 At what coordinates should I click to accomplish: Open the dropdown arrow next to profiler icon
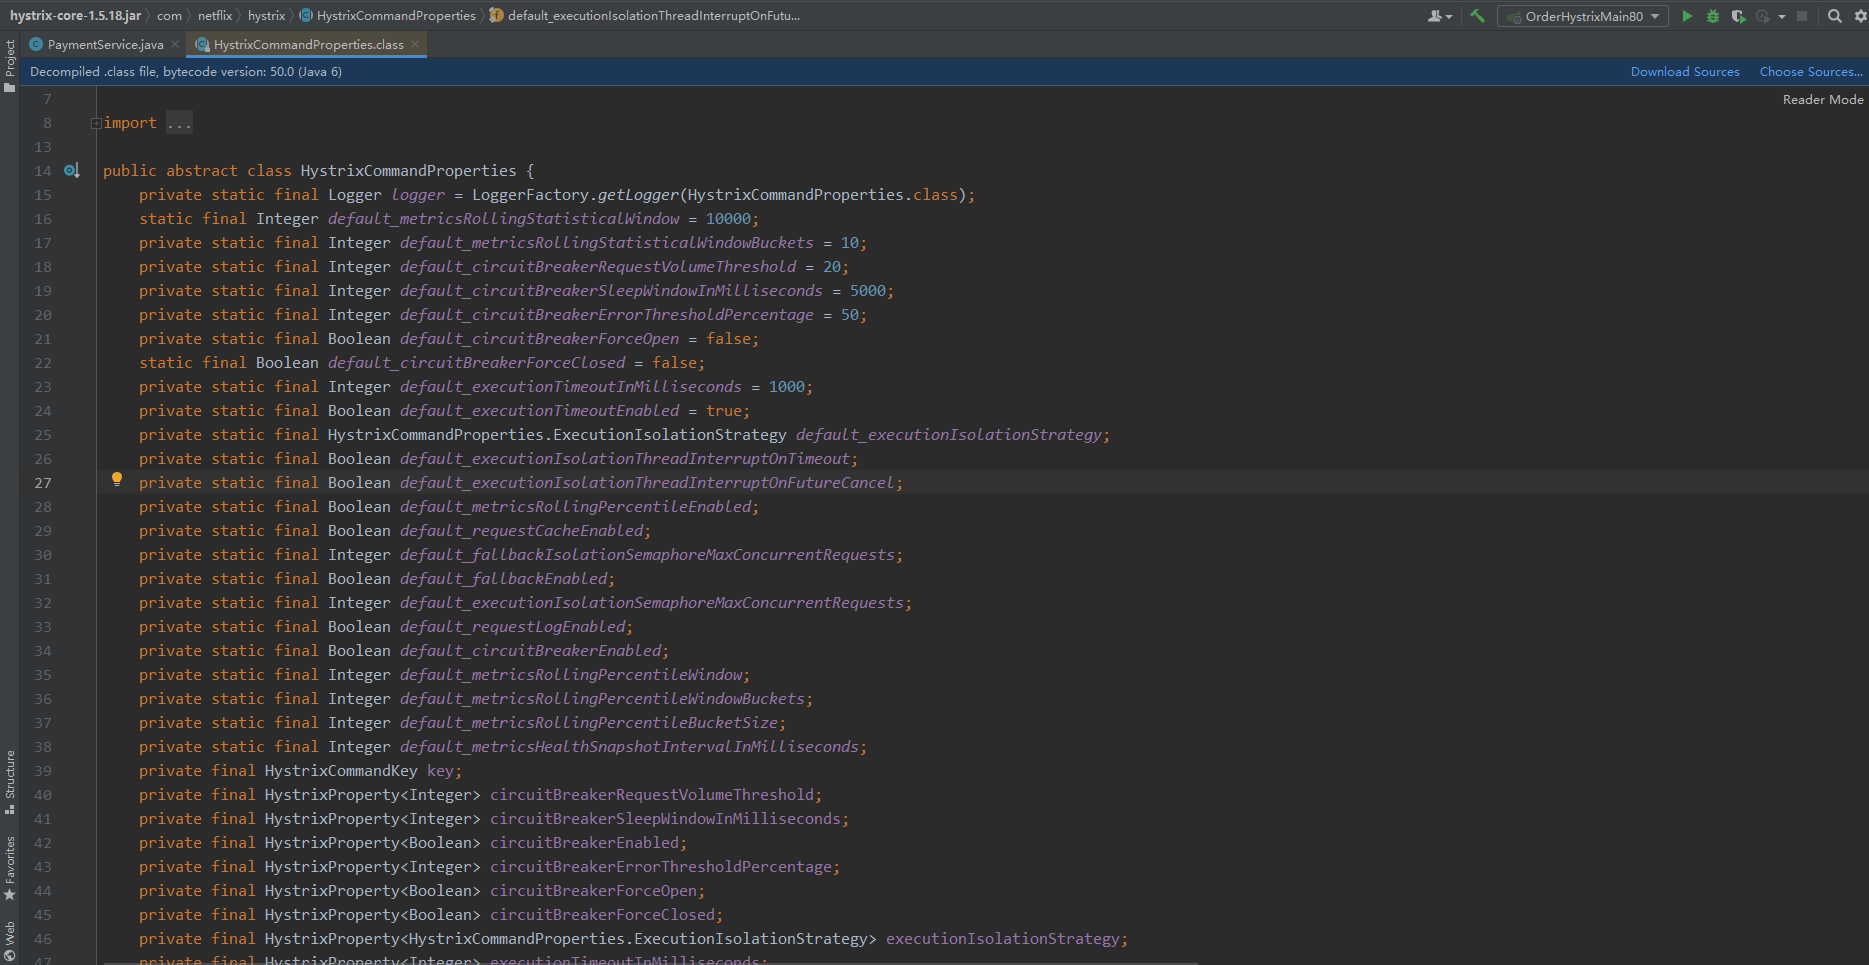(1782, 16)
